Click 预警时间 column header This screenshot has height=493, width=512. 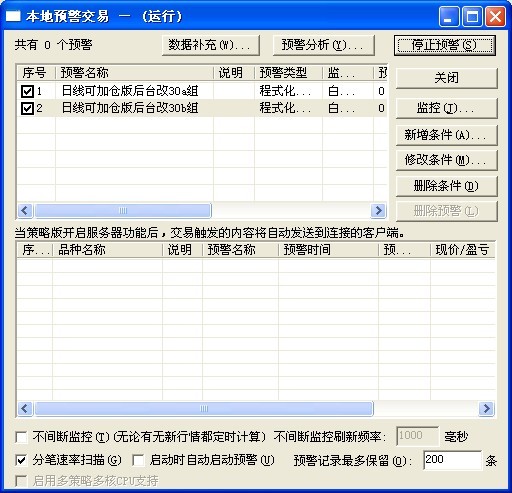click(x=328, y=250)
